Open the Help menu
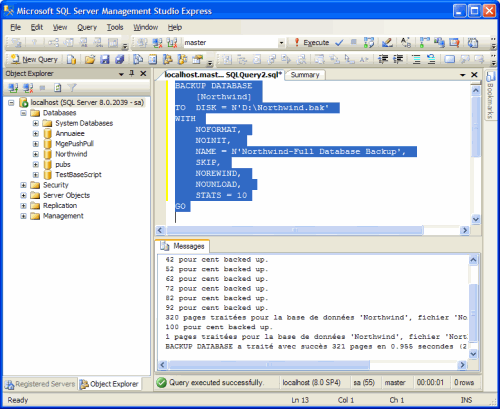Screen dimensions: 500x409 (x=175, y=27)
